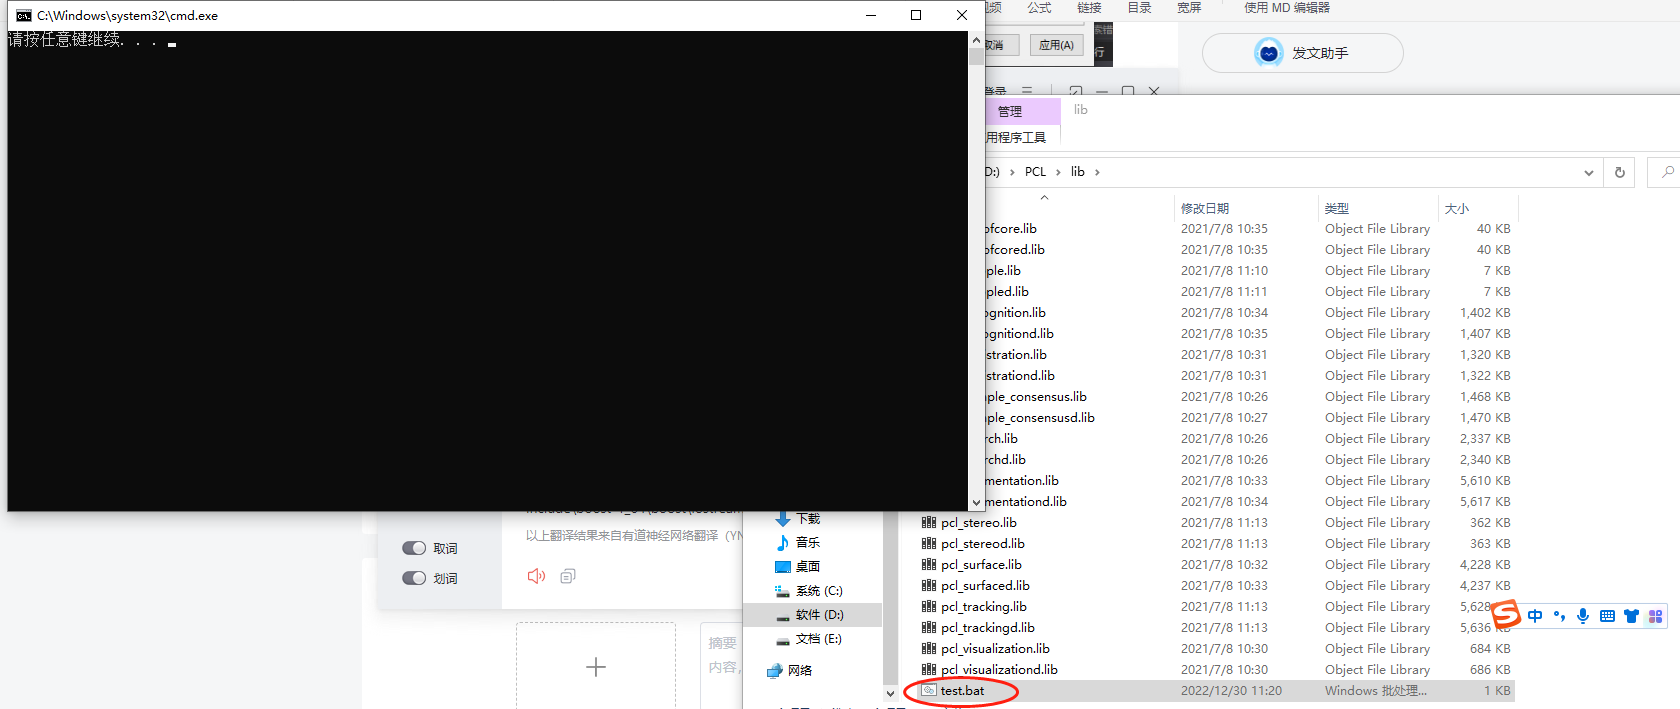Click the pcl_visualization.lib file icon
This screenshot has width=1680, height=709.
coord(929,649)
